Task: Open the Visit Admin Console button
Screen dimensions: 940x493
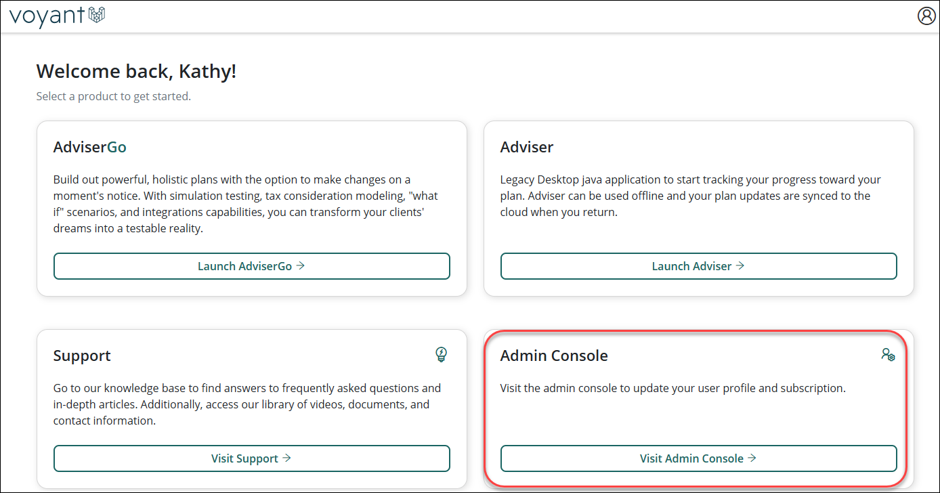Action: click(698, 458)
